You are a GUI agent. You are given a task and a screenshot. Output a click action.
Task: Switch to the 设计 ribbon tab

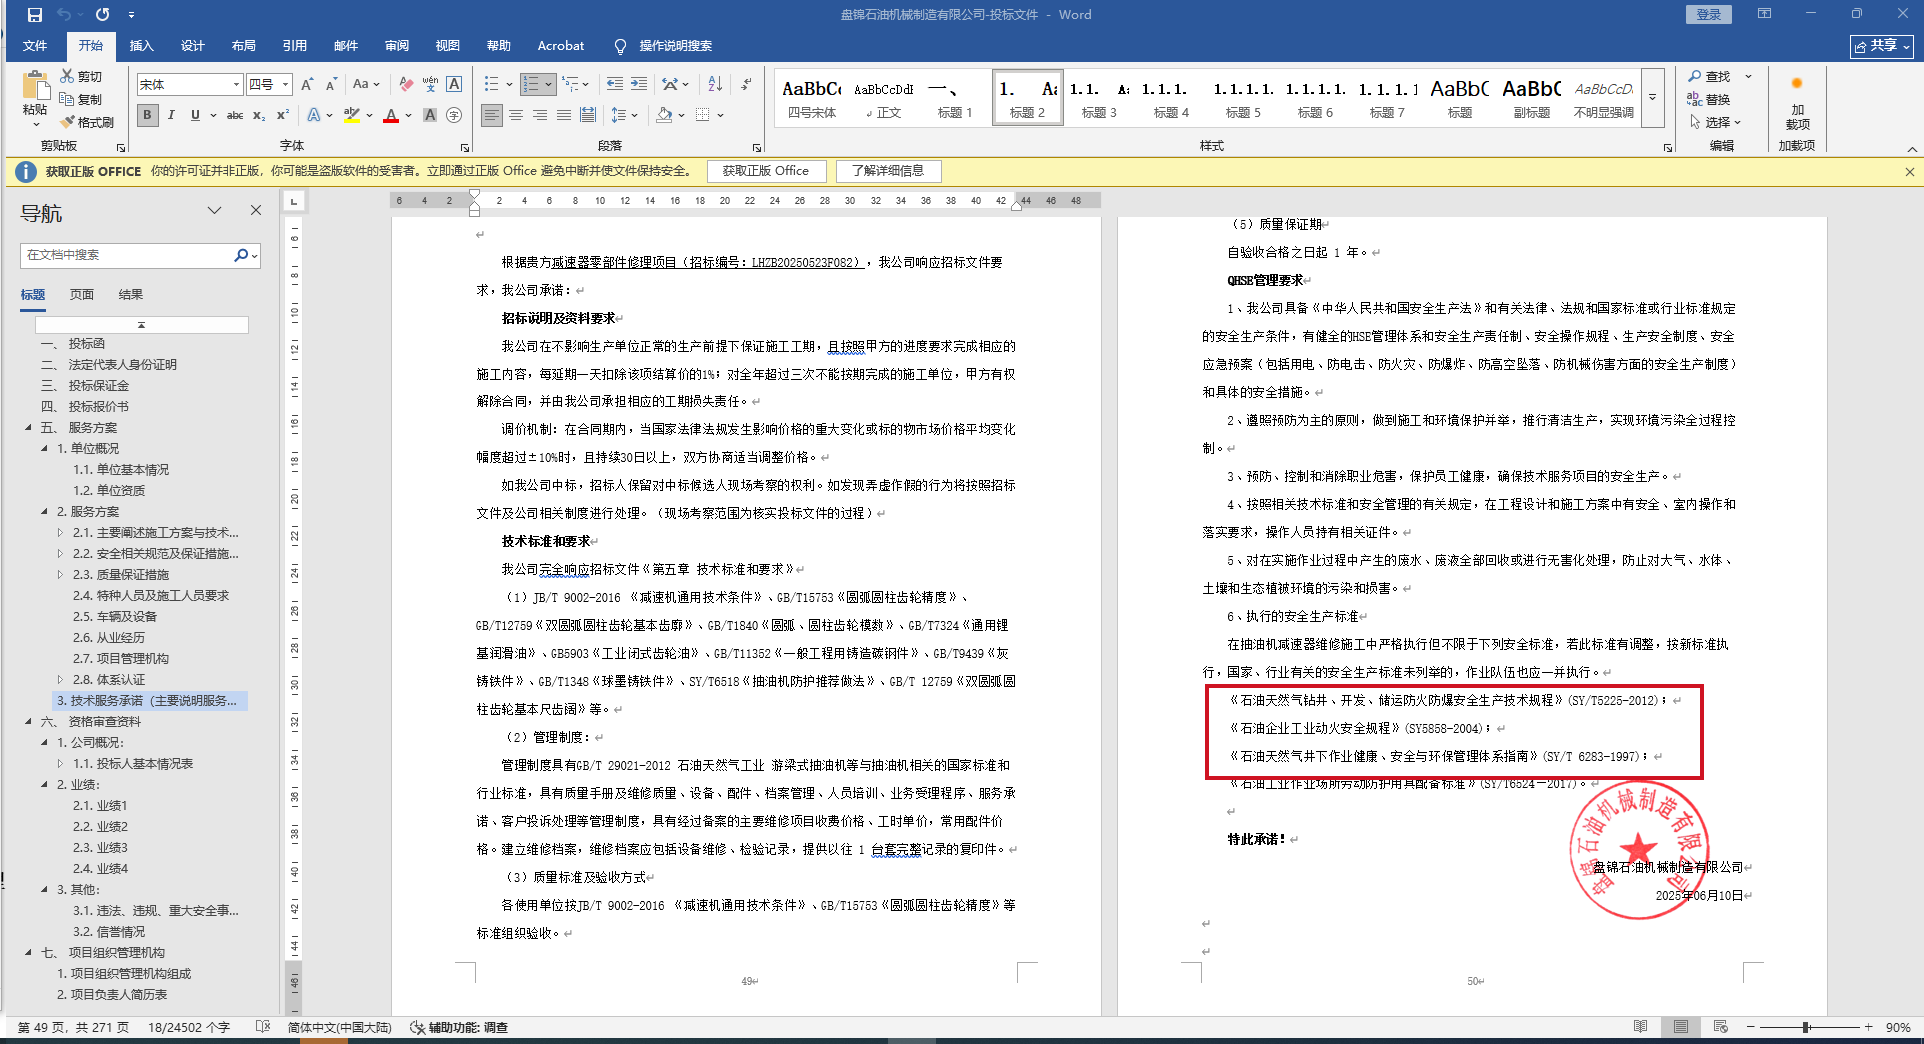[x=193, y=46]
